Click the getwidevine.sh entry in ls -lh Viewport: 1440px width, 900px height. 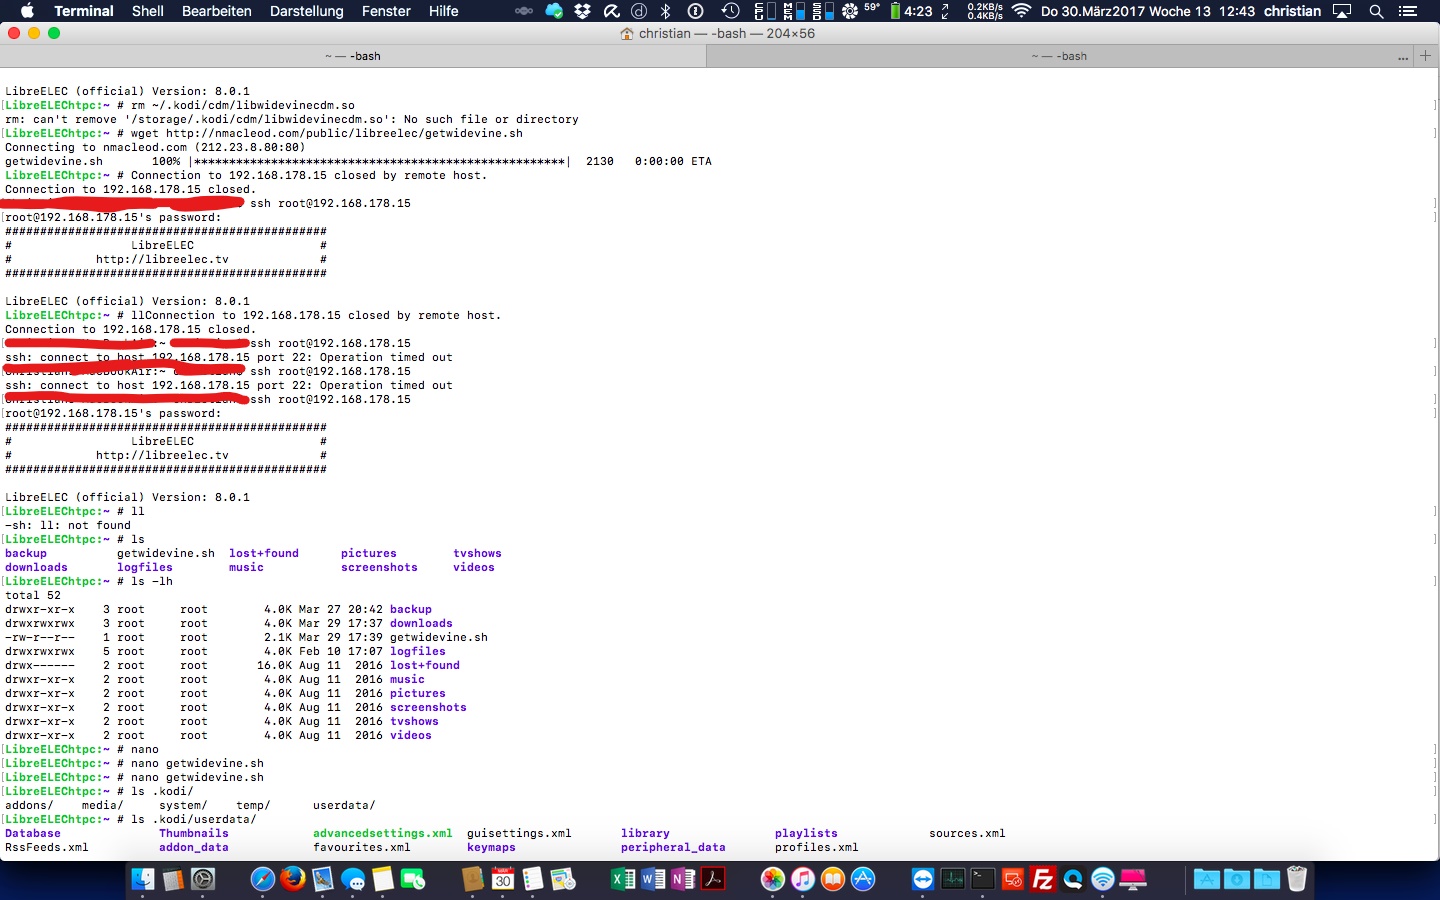pyautogui.click(x=439, y=637)
